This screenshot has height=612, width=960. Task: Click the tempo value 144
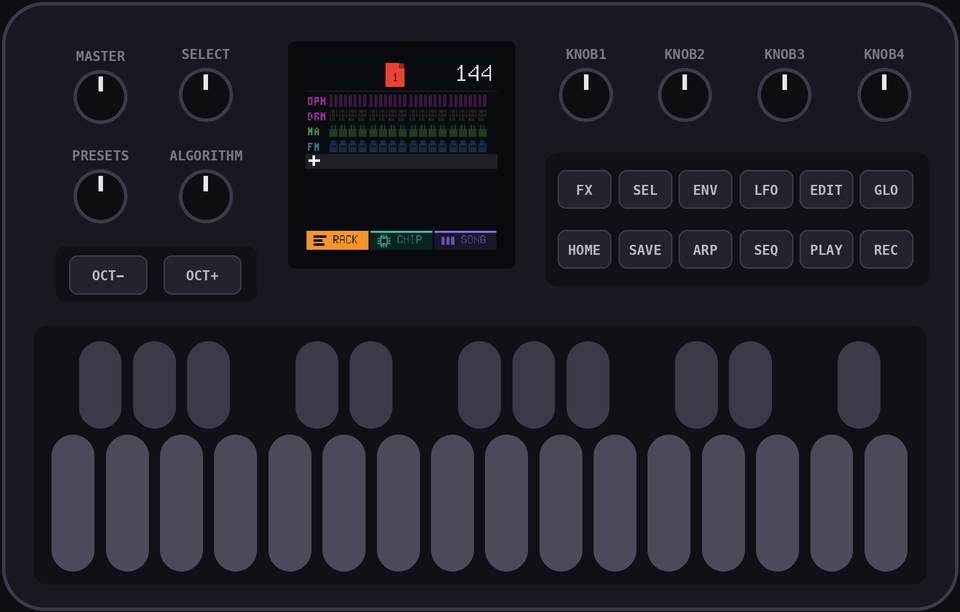(x=474, y=73)
